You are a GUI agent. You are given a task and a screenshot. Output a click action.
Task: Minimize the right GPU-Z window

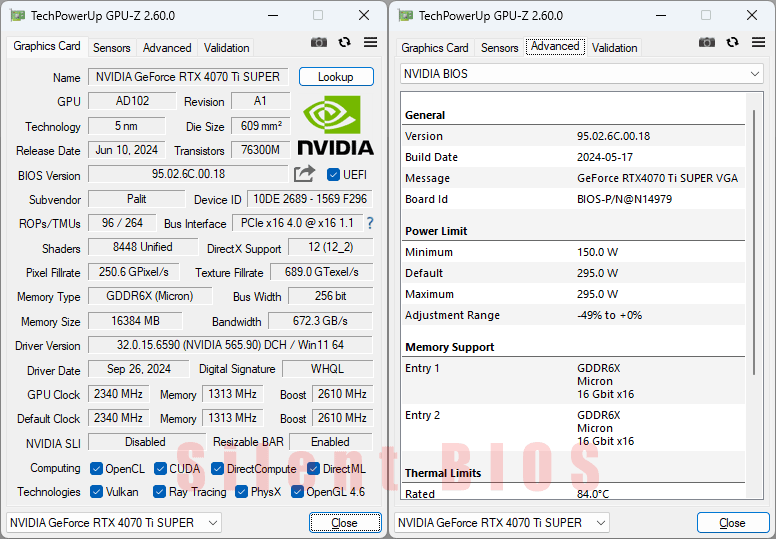[661, 16]
